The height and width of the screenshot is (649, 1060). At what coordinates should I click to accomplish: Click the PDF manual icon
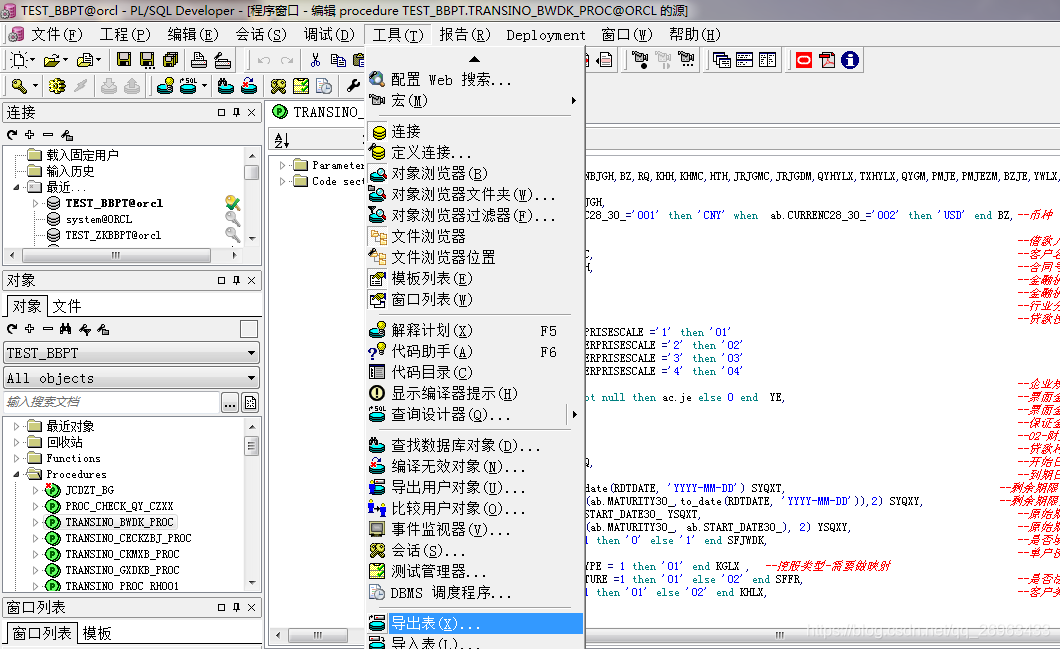[827, 60]
